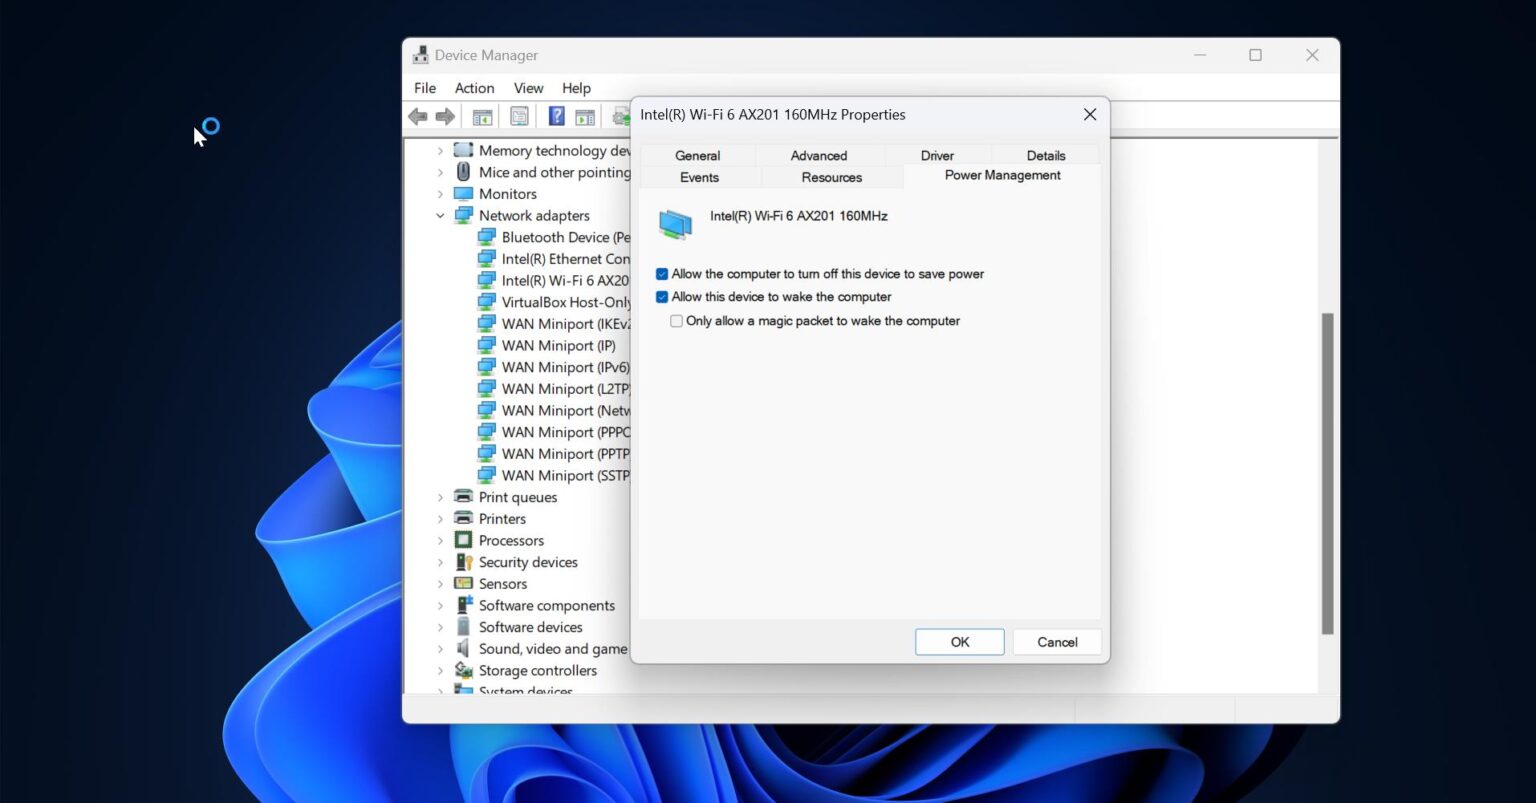The height and width of the screenshot is (803, 1536).
Task: Expand the Print queues tree branch
Action: click(440, 497)
